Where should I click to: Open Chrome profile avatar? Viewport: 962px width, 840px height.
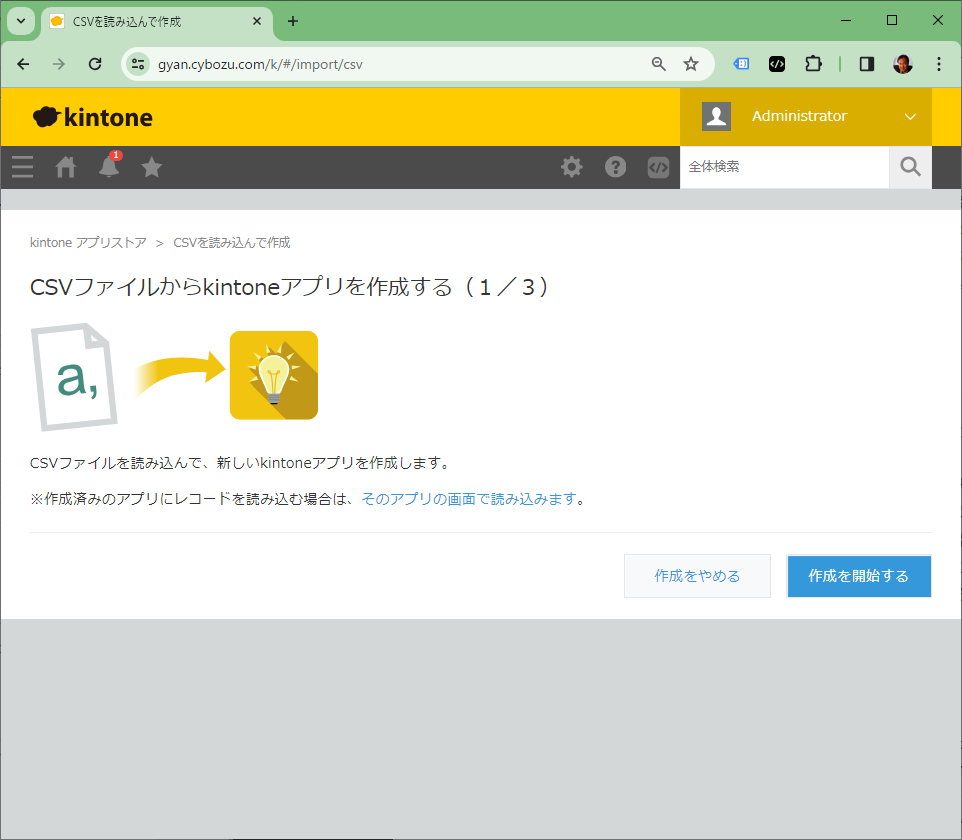click(x=902, y=64)
